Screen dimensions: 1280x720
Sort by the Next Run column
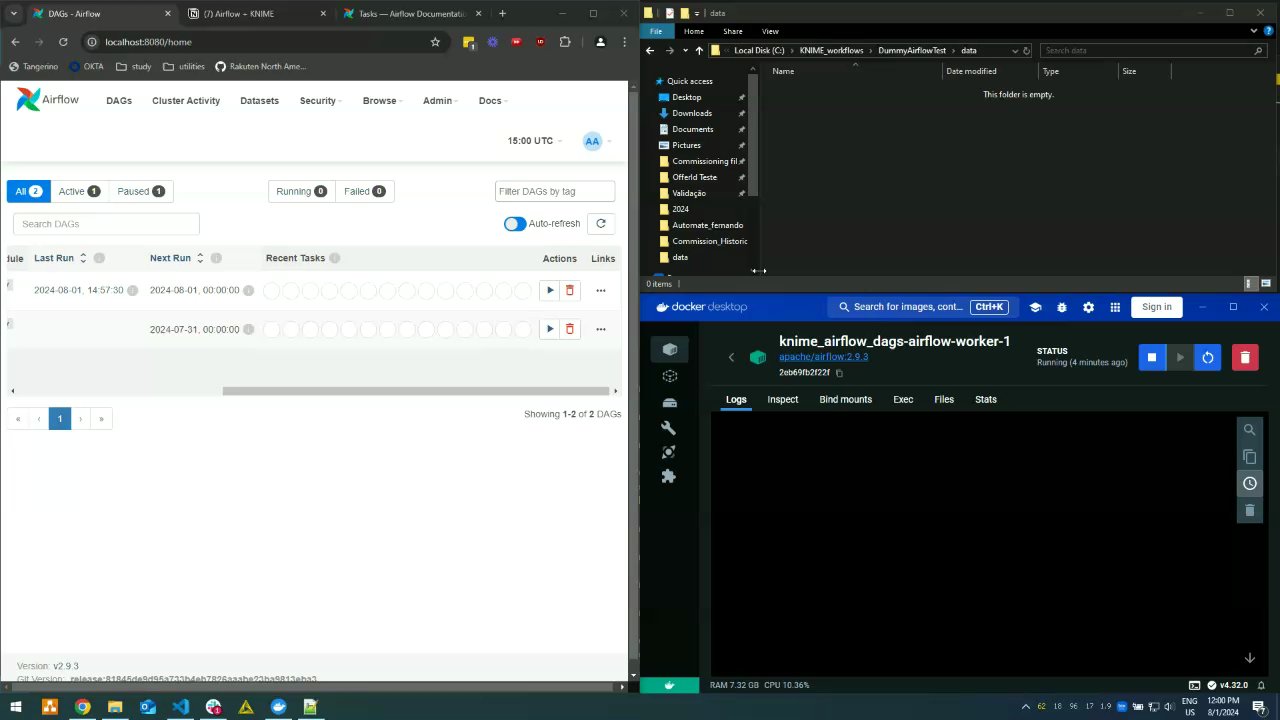177,258
